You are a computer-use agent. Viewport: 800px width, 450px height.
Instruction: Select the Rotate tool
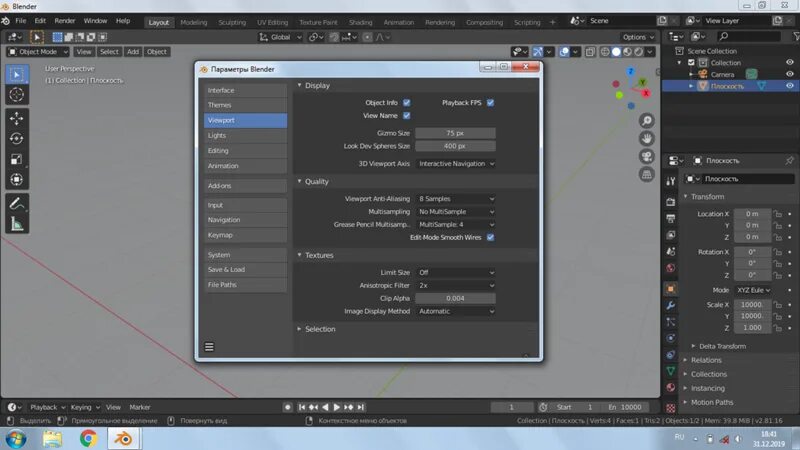coord(16,139)
